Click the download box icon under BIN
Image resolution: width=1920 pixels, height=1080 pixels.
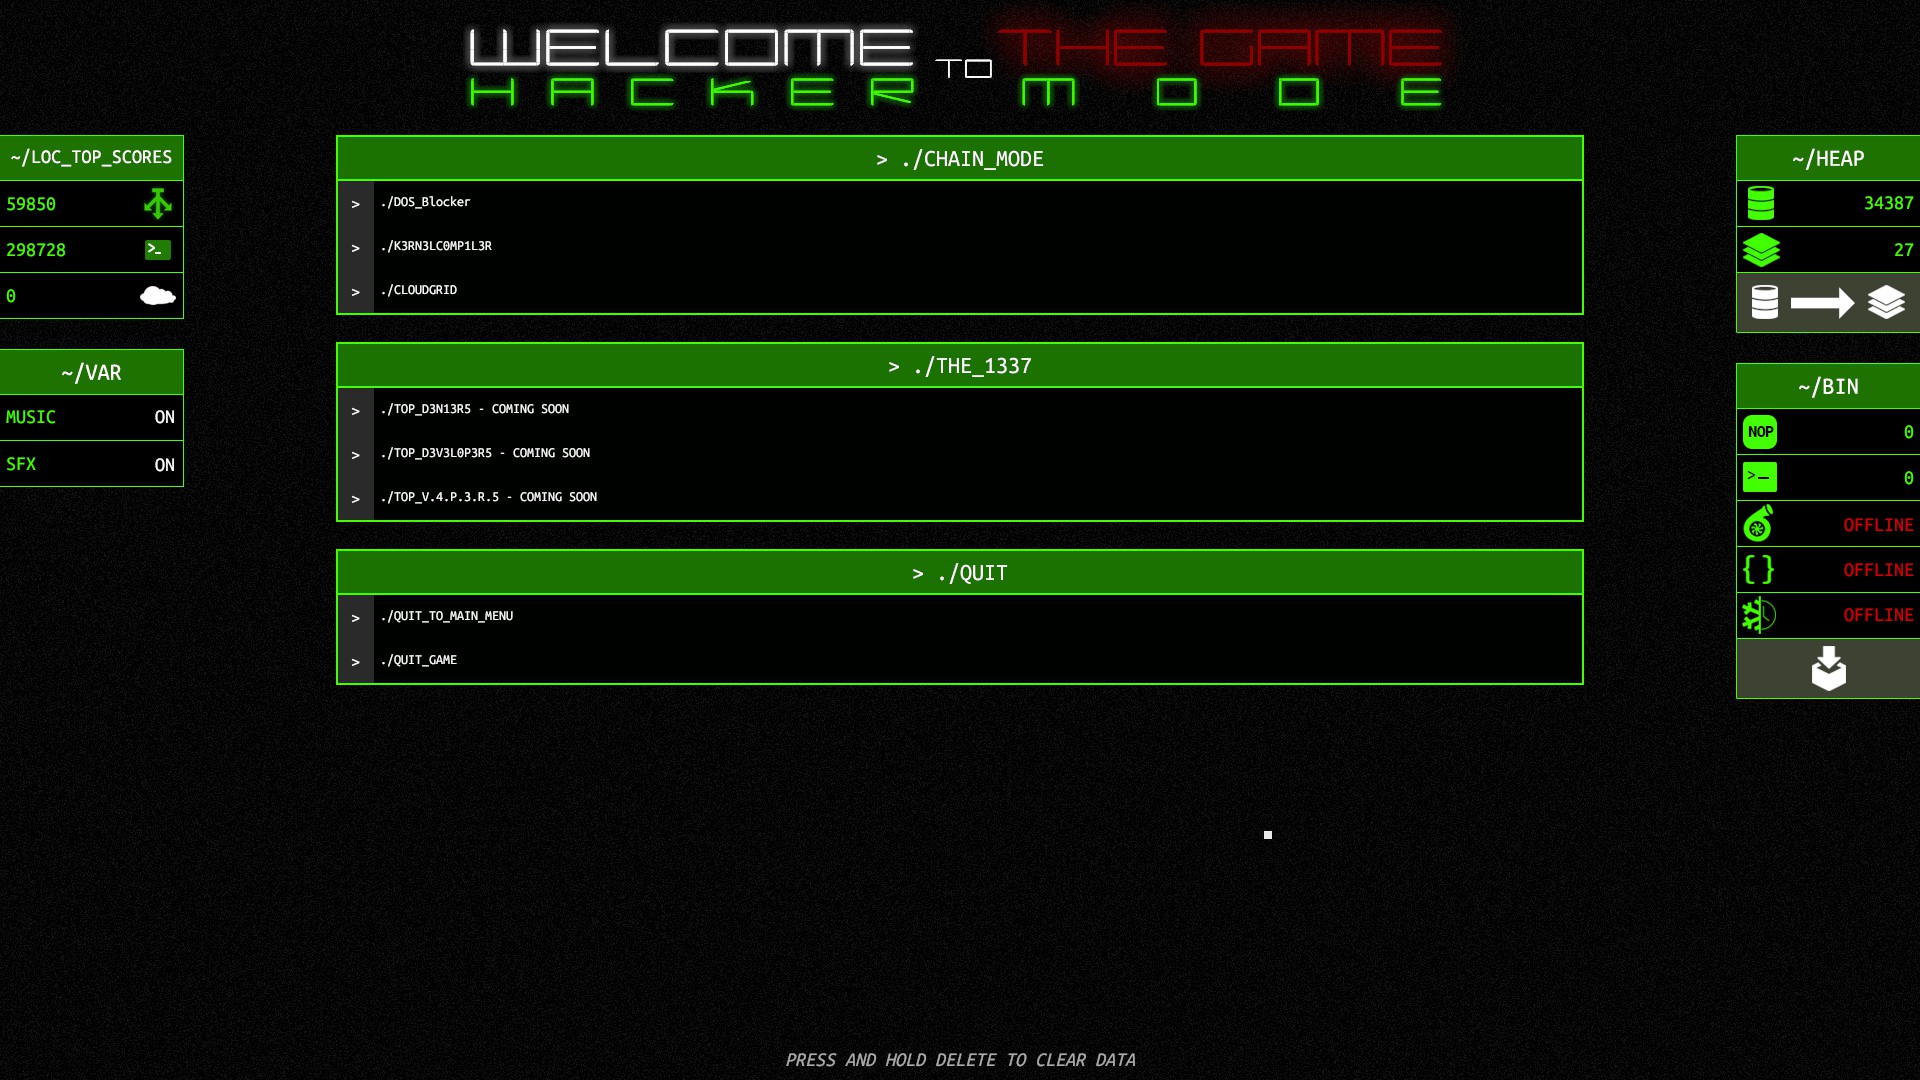pos(1828,668)
